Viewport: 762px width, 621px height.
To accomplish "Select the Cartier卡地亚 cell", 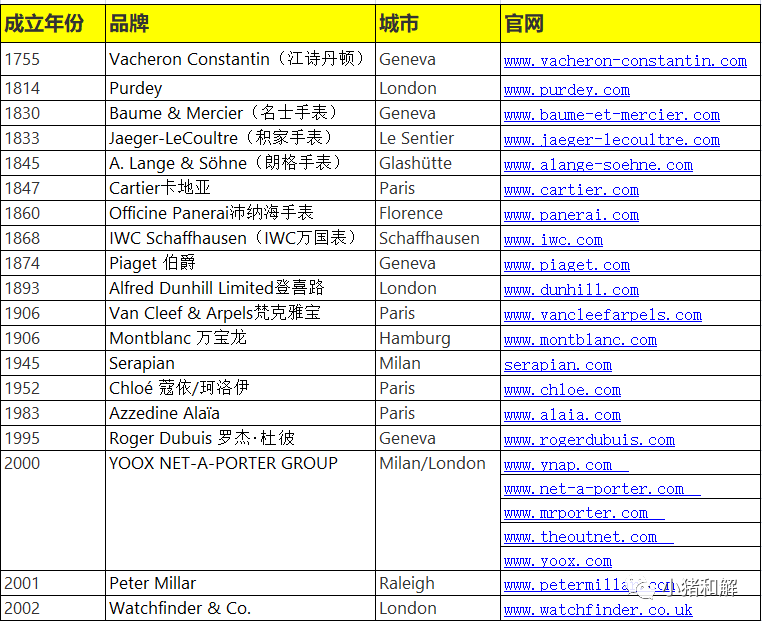I will click(x=241, y=188).
